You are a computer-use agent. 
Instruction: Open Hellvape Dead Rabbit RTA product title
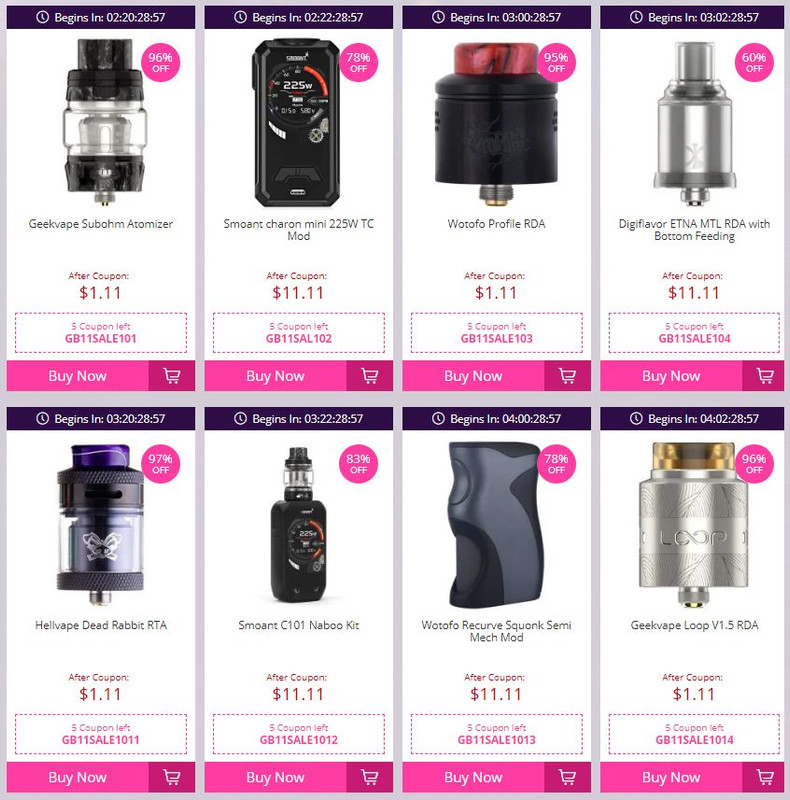point(101,625)
